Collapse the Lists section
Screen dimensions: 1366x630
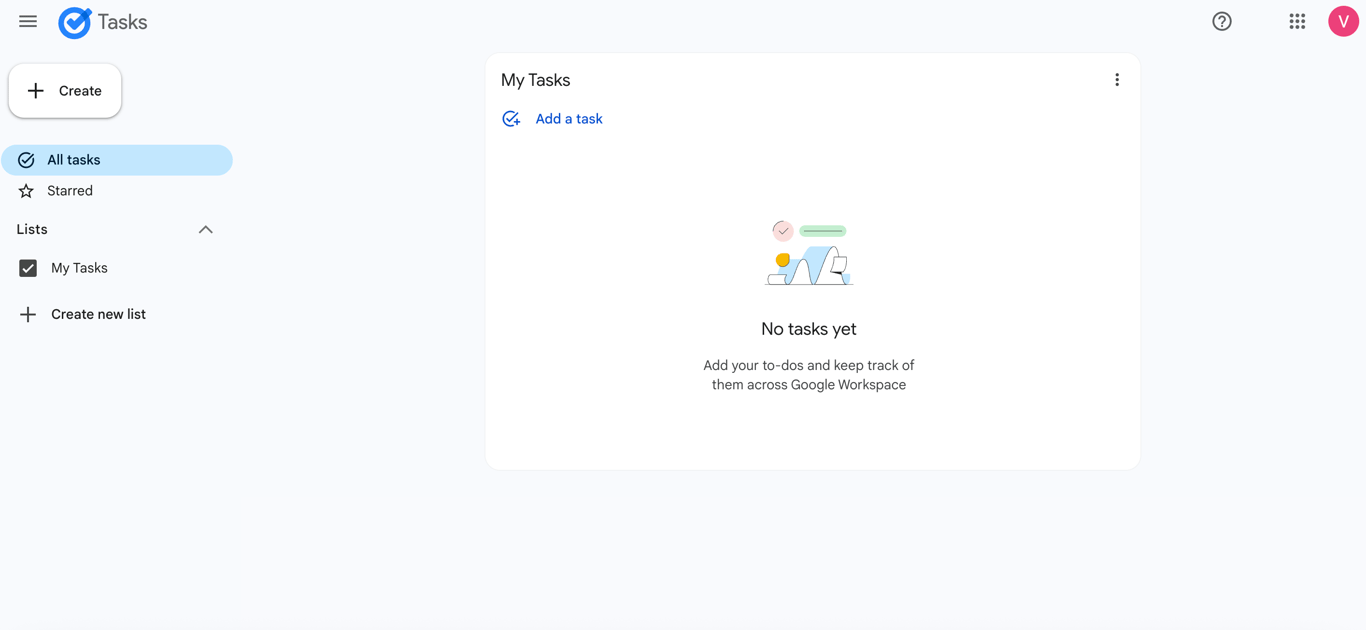click(205, 229)
